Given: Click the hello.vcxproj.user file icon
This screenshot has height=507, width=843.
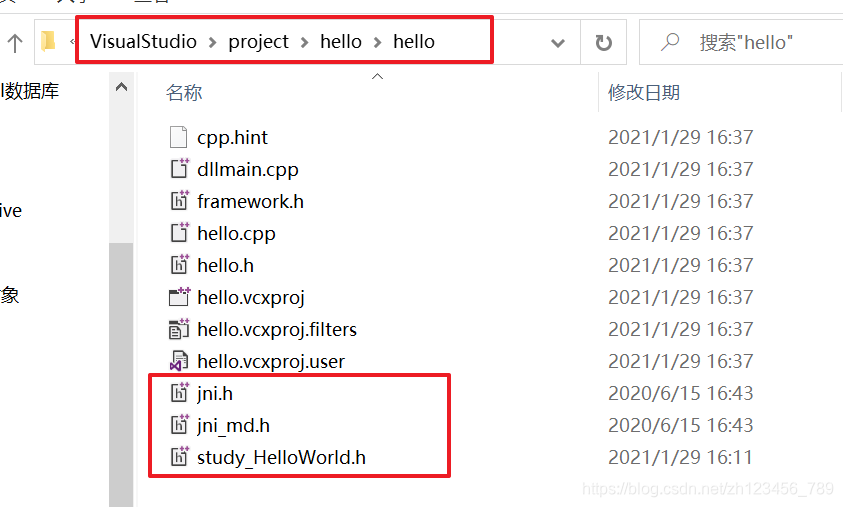Looking at the screenshot, I should click(179, 361).
